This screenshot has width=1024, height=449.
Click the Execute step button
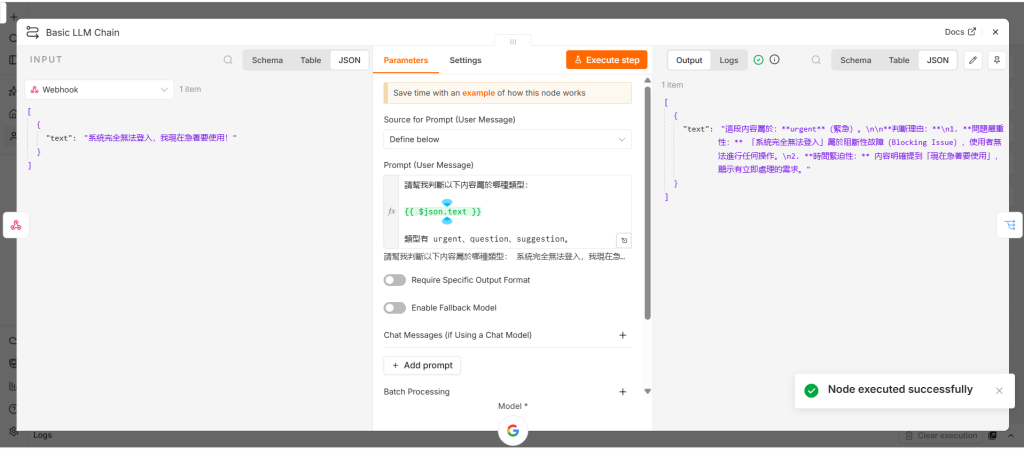[607, 60]
